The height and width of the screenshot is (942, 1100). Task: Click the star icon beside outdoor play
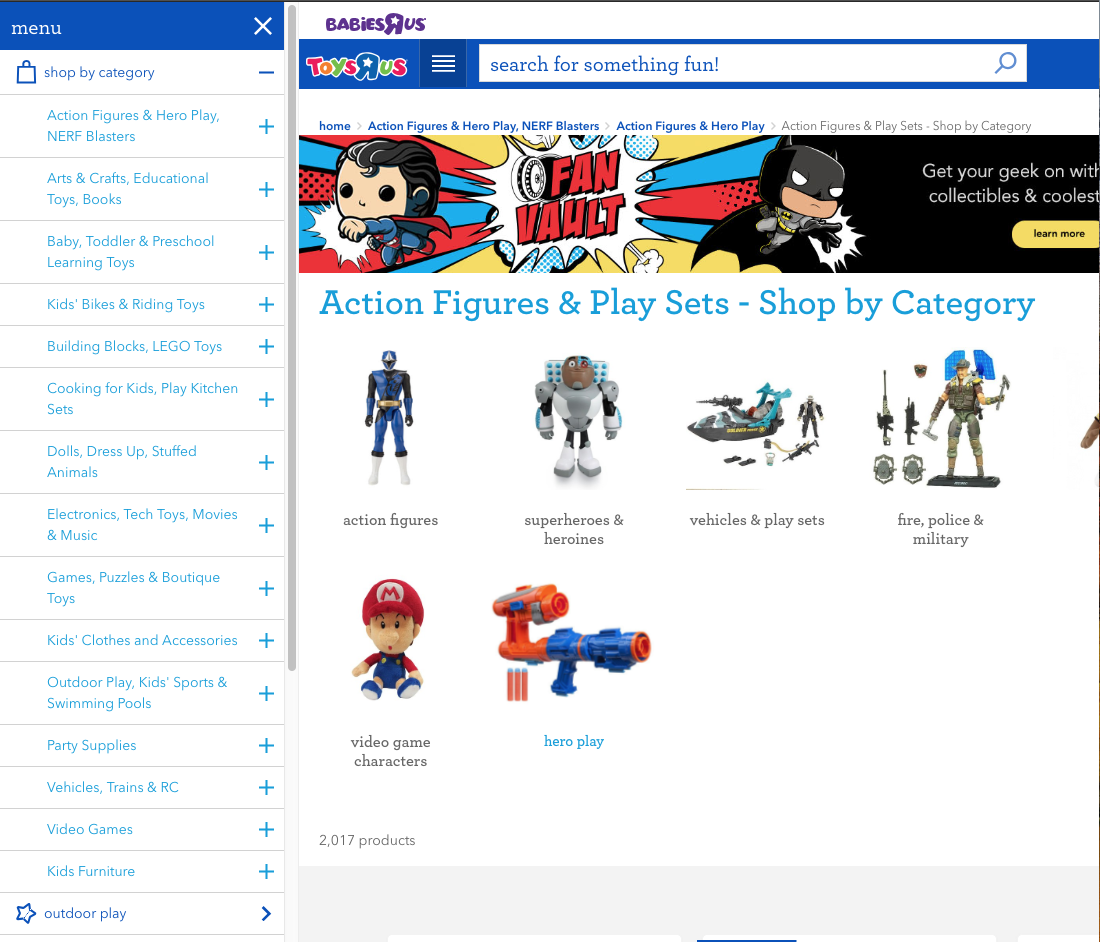(x=26, y=913)
